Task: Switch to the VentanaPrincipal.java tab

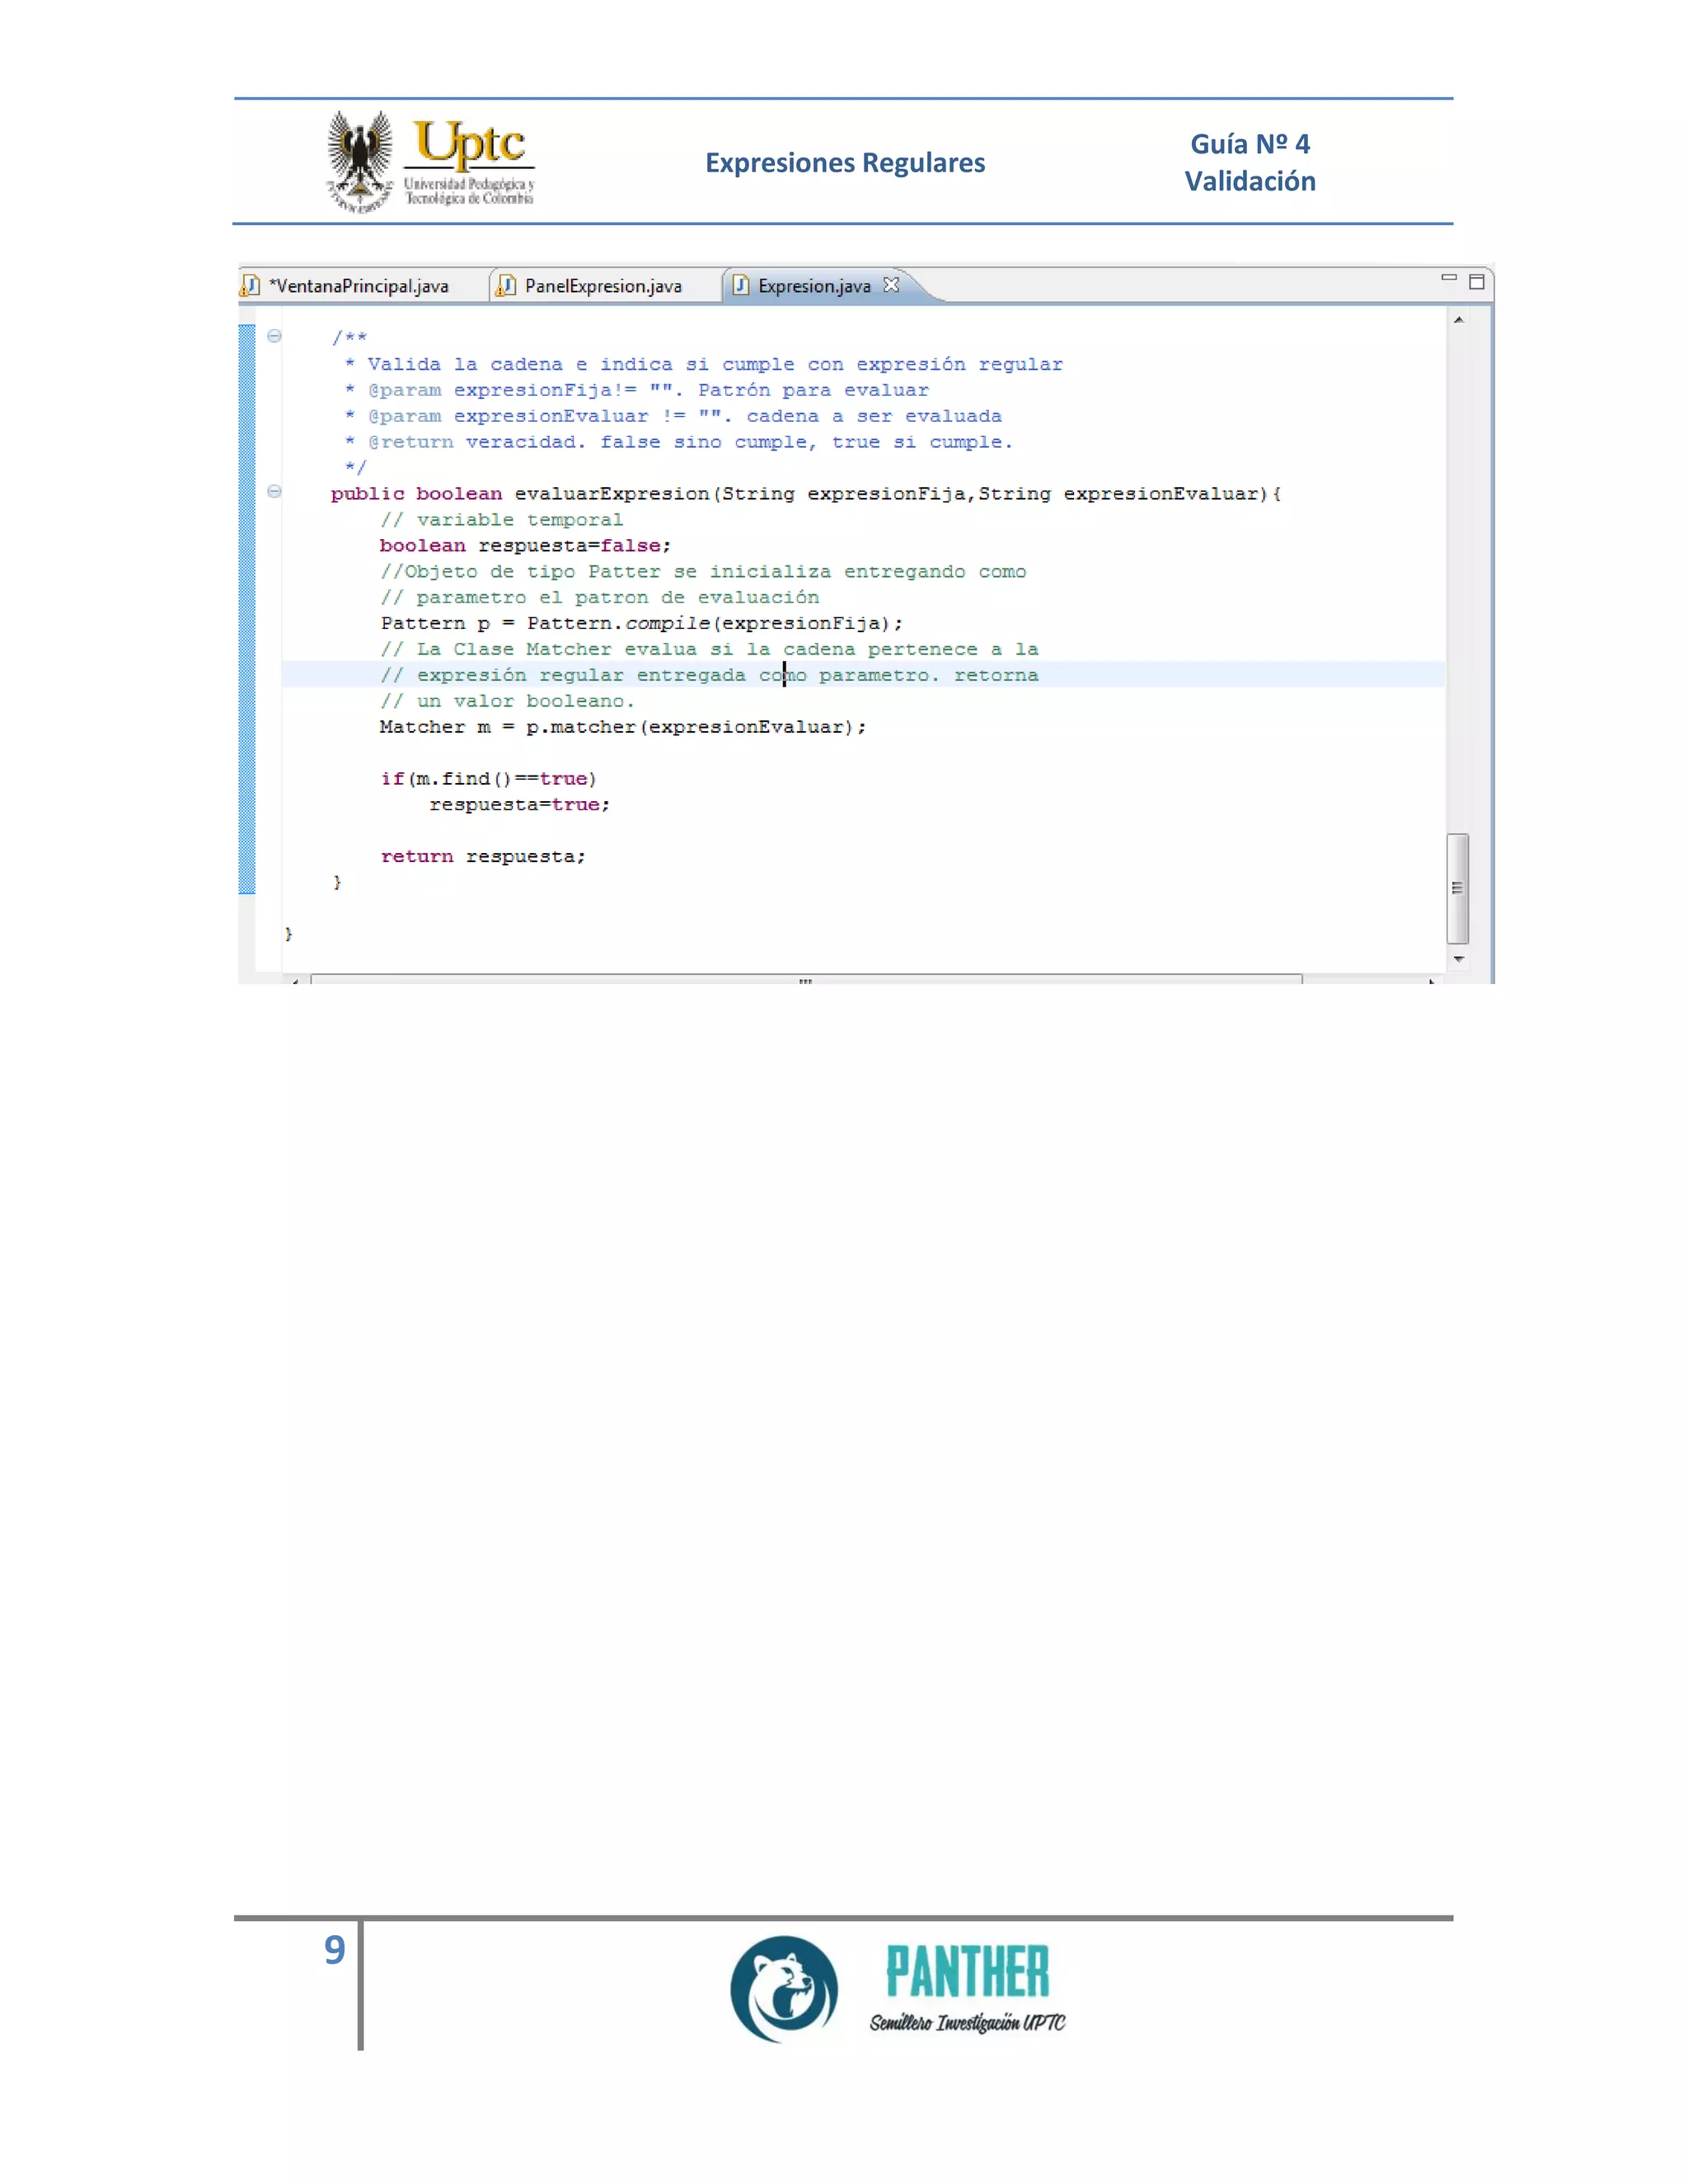Action: pos(358,286)
